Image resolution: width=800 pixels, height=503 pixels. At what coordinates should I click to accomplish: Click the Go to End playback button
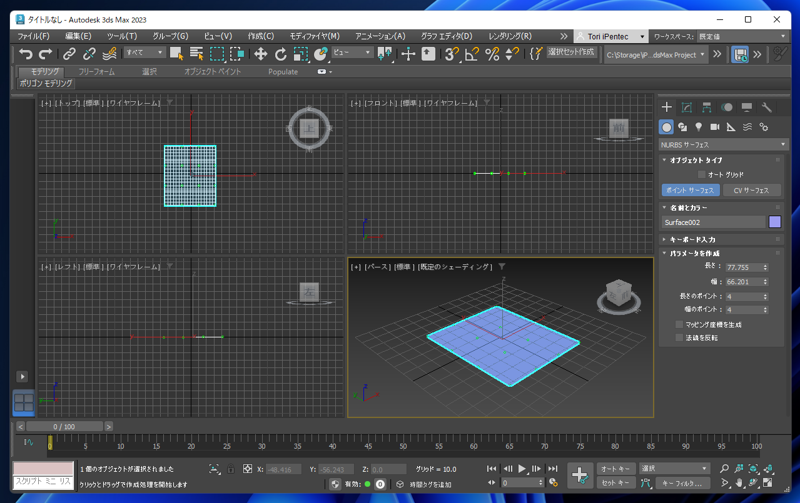[x=553, y=468]
